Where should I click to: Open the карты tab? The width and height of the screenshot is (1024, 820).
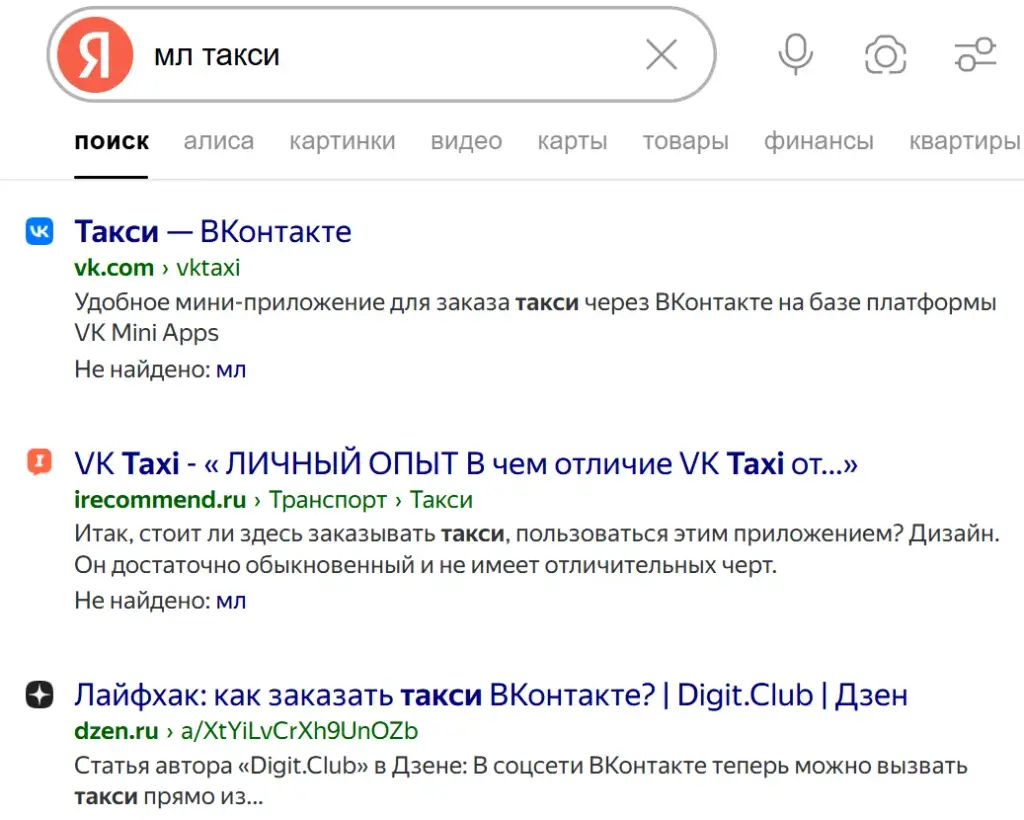point(572,141)
